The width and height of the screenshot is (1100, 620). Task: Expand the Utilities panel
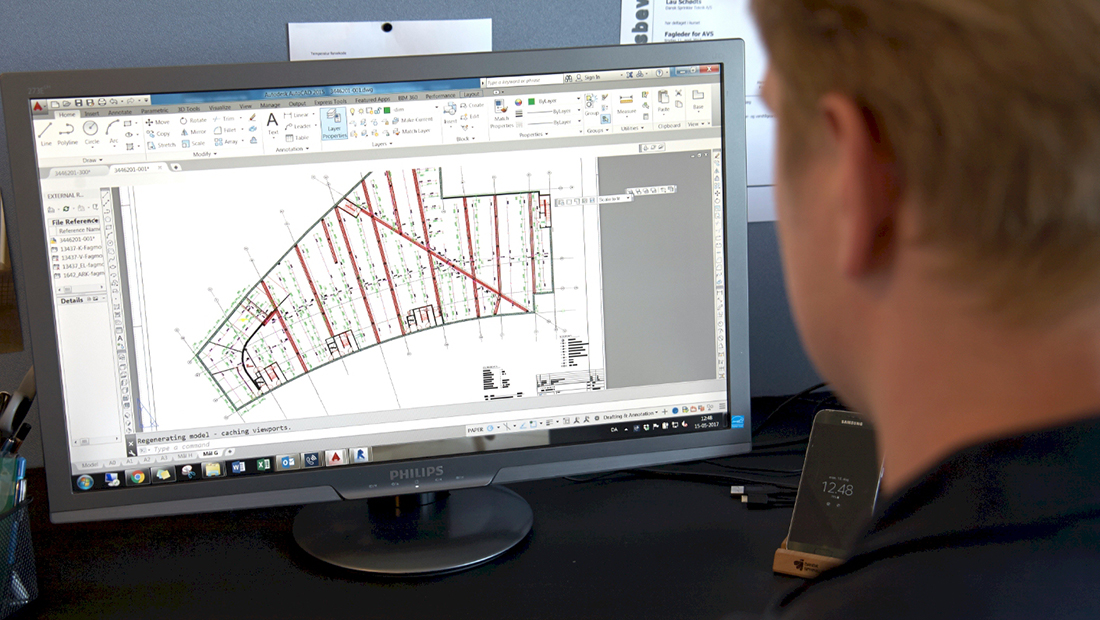pyautogui.click(x=631, y=128)
